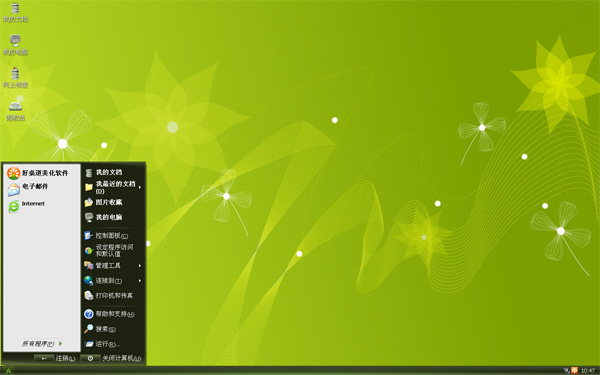Viewport: 600px width, 375px height.
Task: Click 注销 log off button
Action: click(x=55, y=358)
